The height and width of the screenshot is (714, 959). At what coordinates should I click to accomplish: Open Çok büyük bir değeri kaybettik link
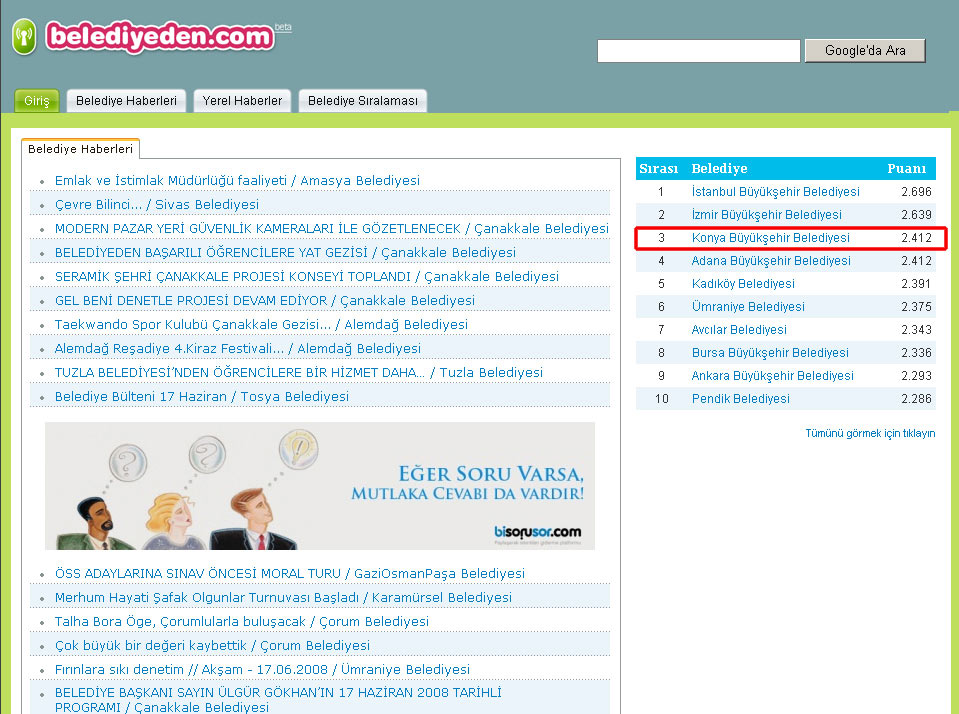212,645
